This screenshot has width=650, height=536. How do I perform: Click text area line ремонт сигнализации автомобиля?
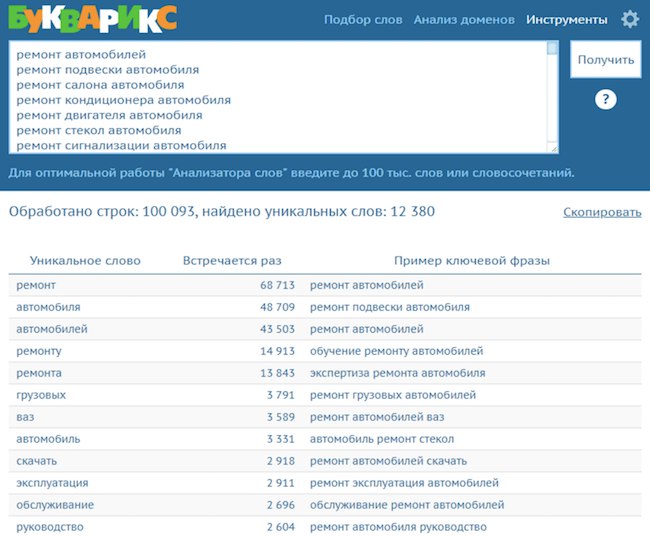tap(121, 146)
